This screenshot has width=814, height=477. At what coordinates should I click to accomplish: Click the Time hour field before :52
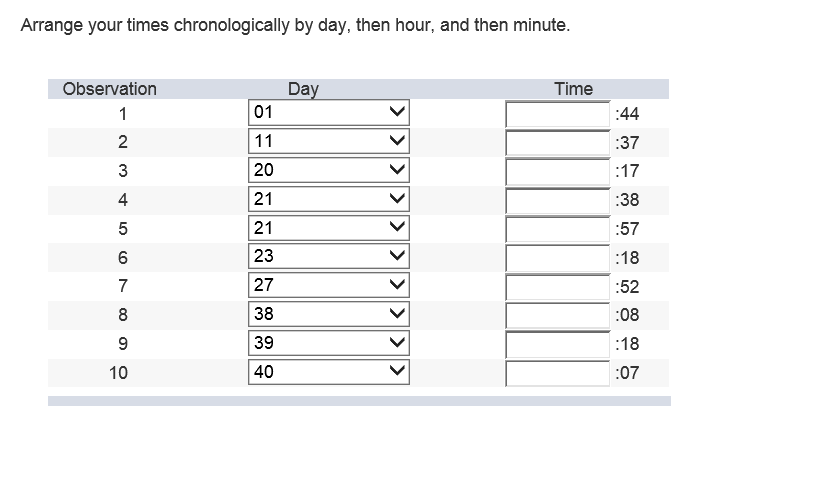pos(559,287)
